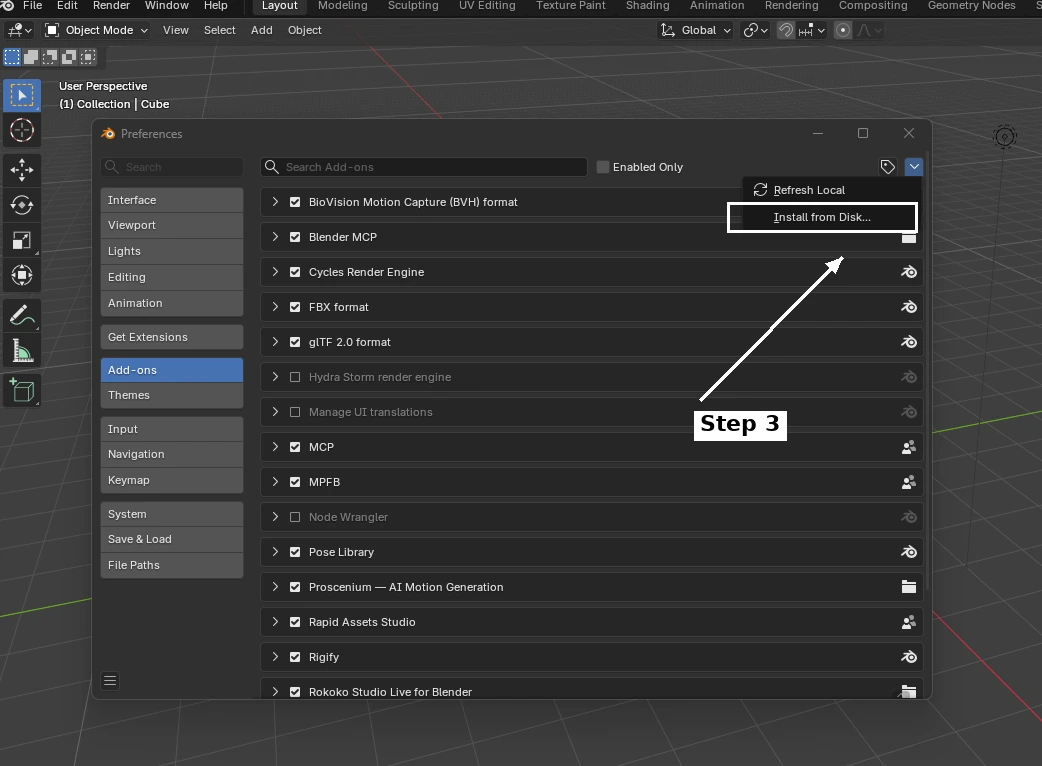The image size is (1042, 766).
Task: Click Blender logo icon on glTF 2.0 row
Action: click(908, 342)
